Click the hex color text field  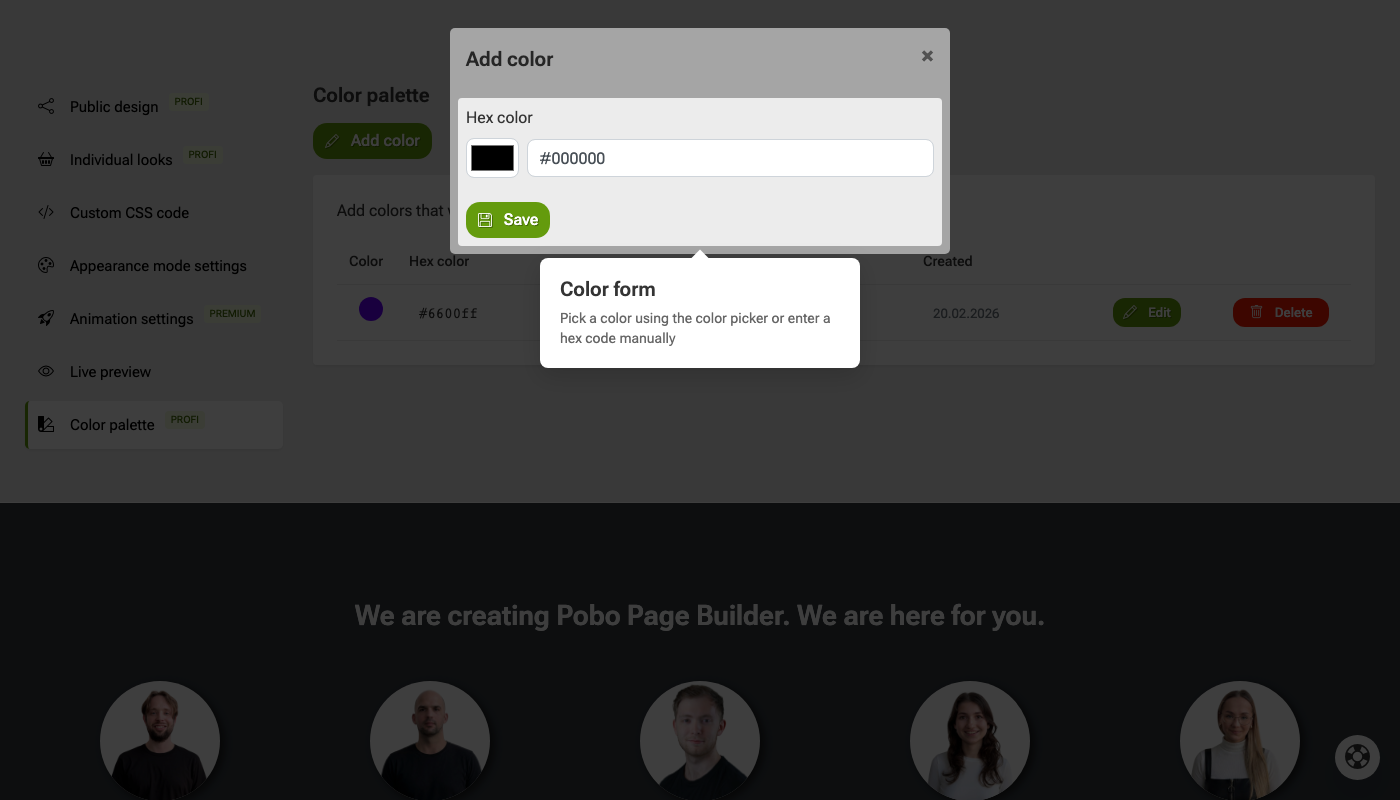(x=730, y=158)
